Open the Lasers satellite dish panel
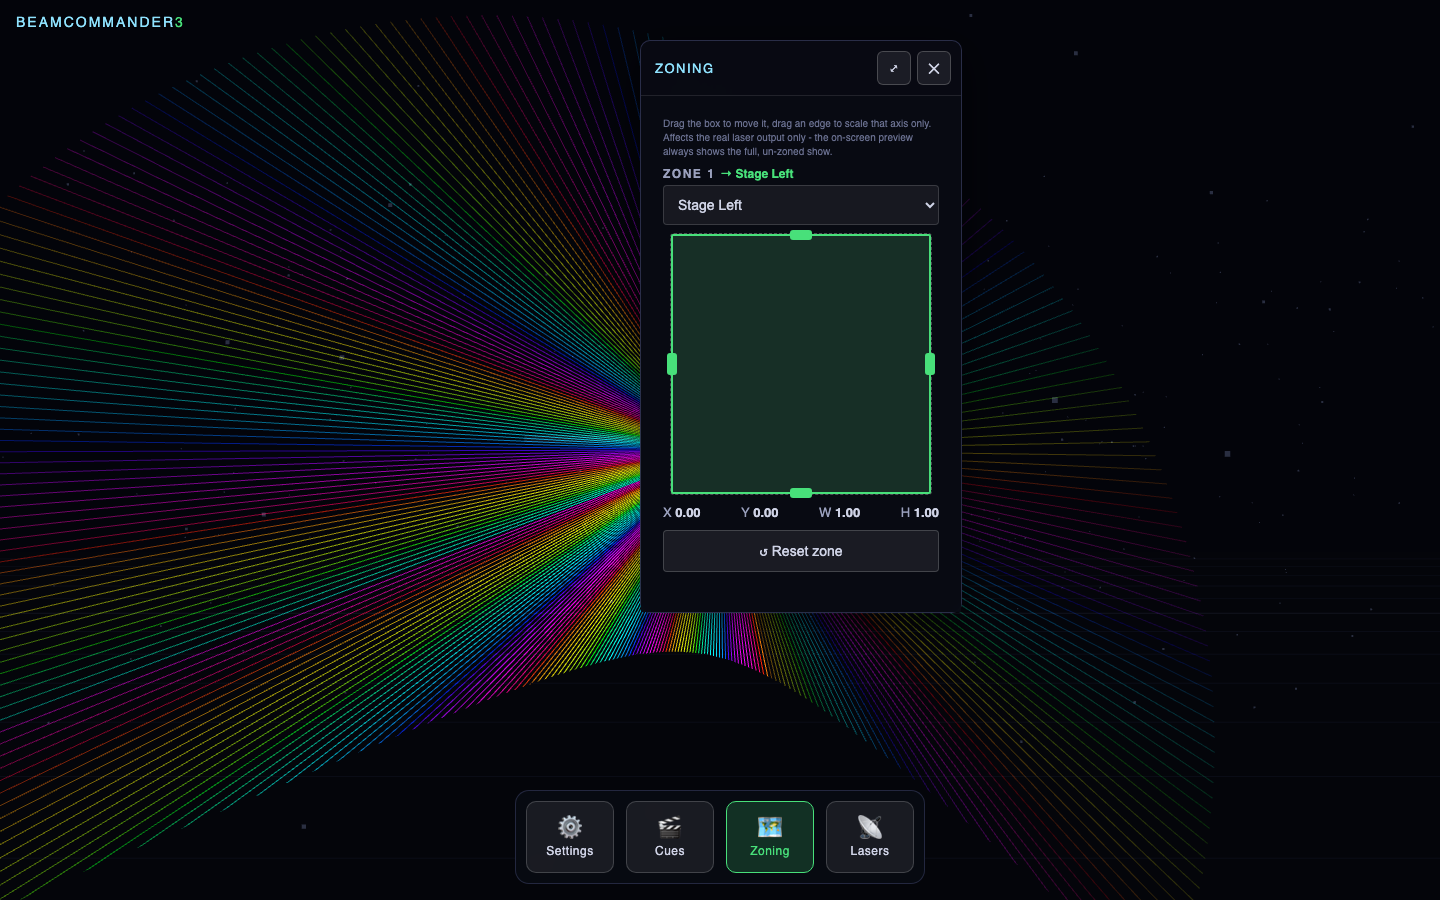 point(870,837)
